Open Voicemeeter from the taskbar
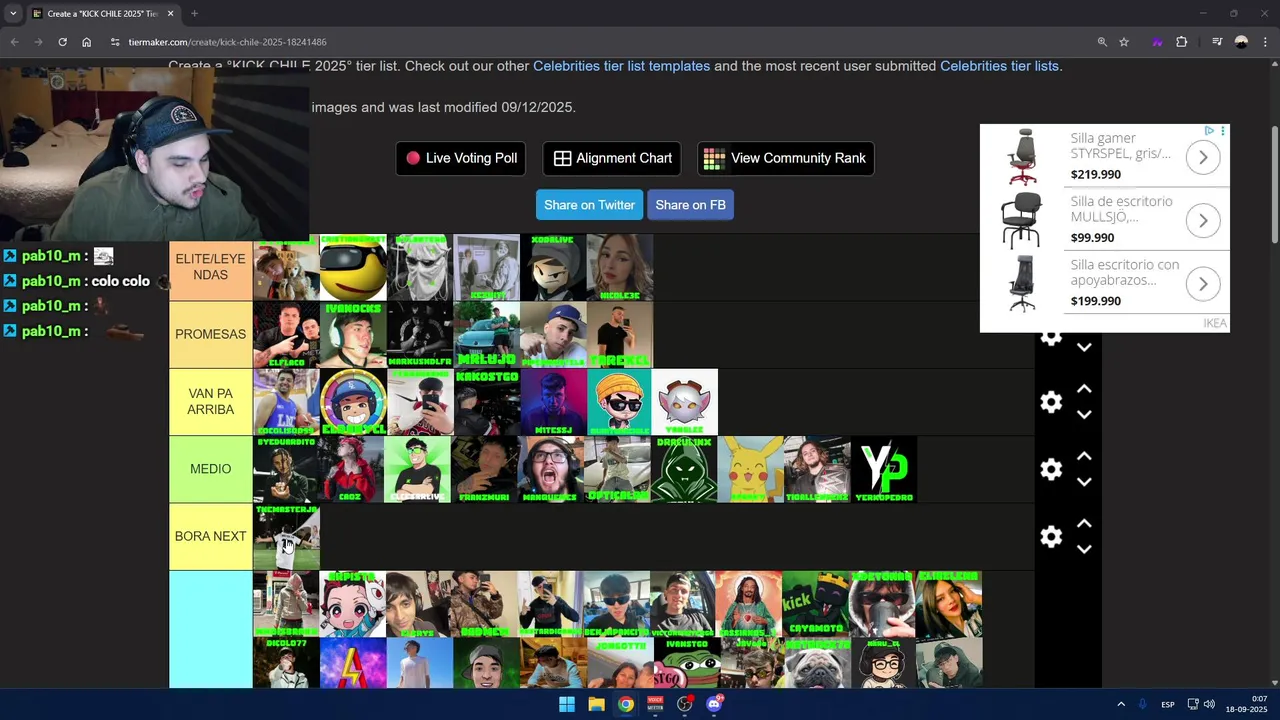The image size is (1280, 720). [x=655, y=704]
